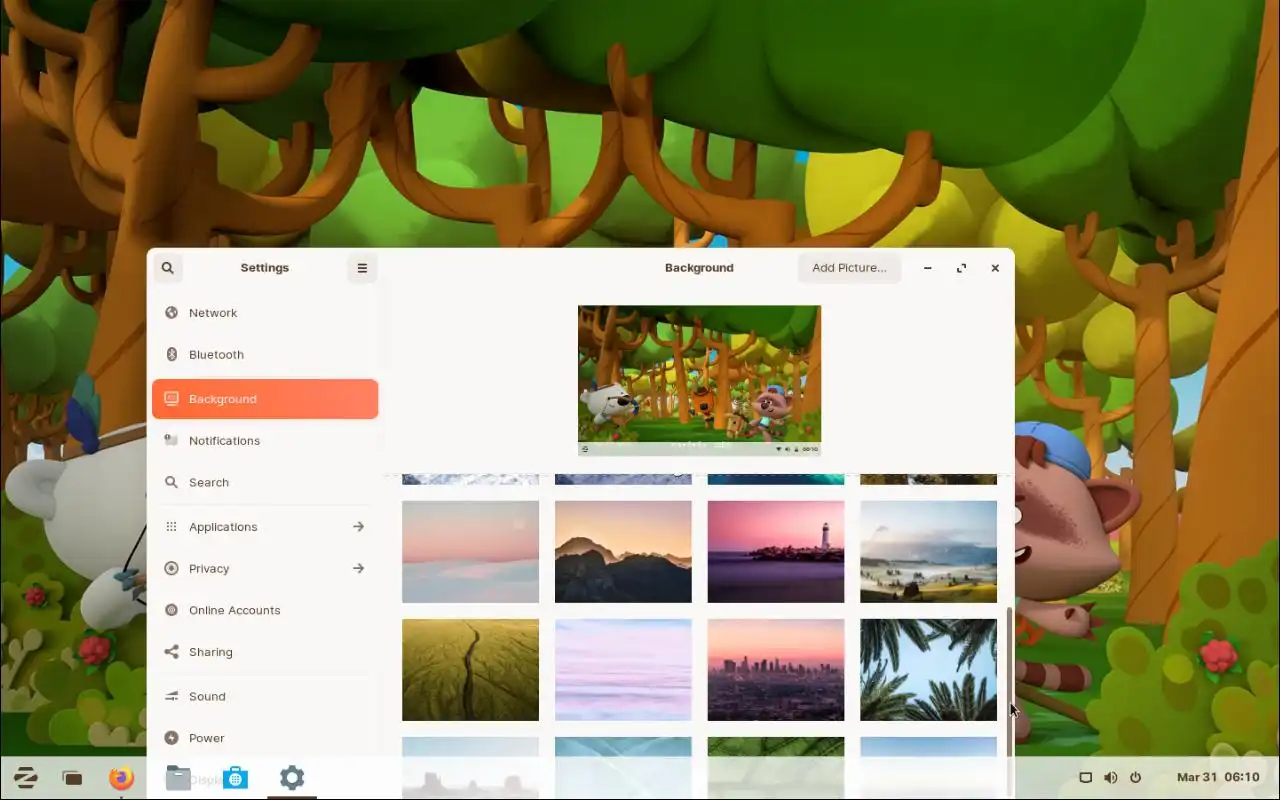Choose the lighthouse at dusk wallpaper

tap(776, 552)
